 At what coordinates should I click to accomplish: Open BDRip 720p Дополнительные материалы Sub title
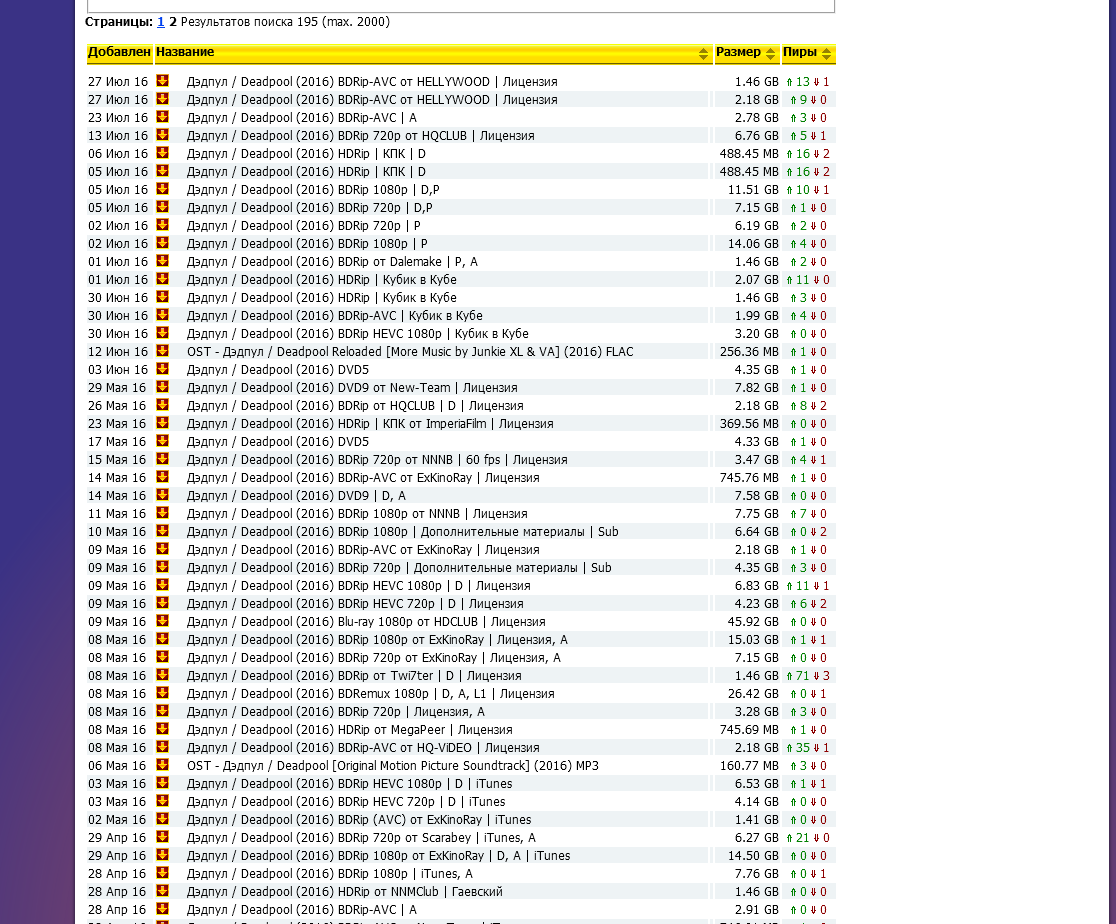tap(399, 567)
